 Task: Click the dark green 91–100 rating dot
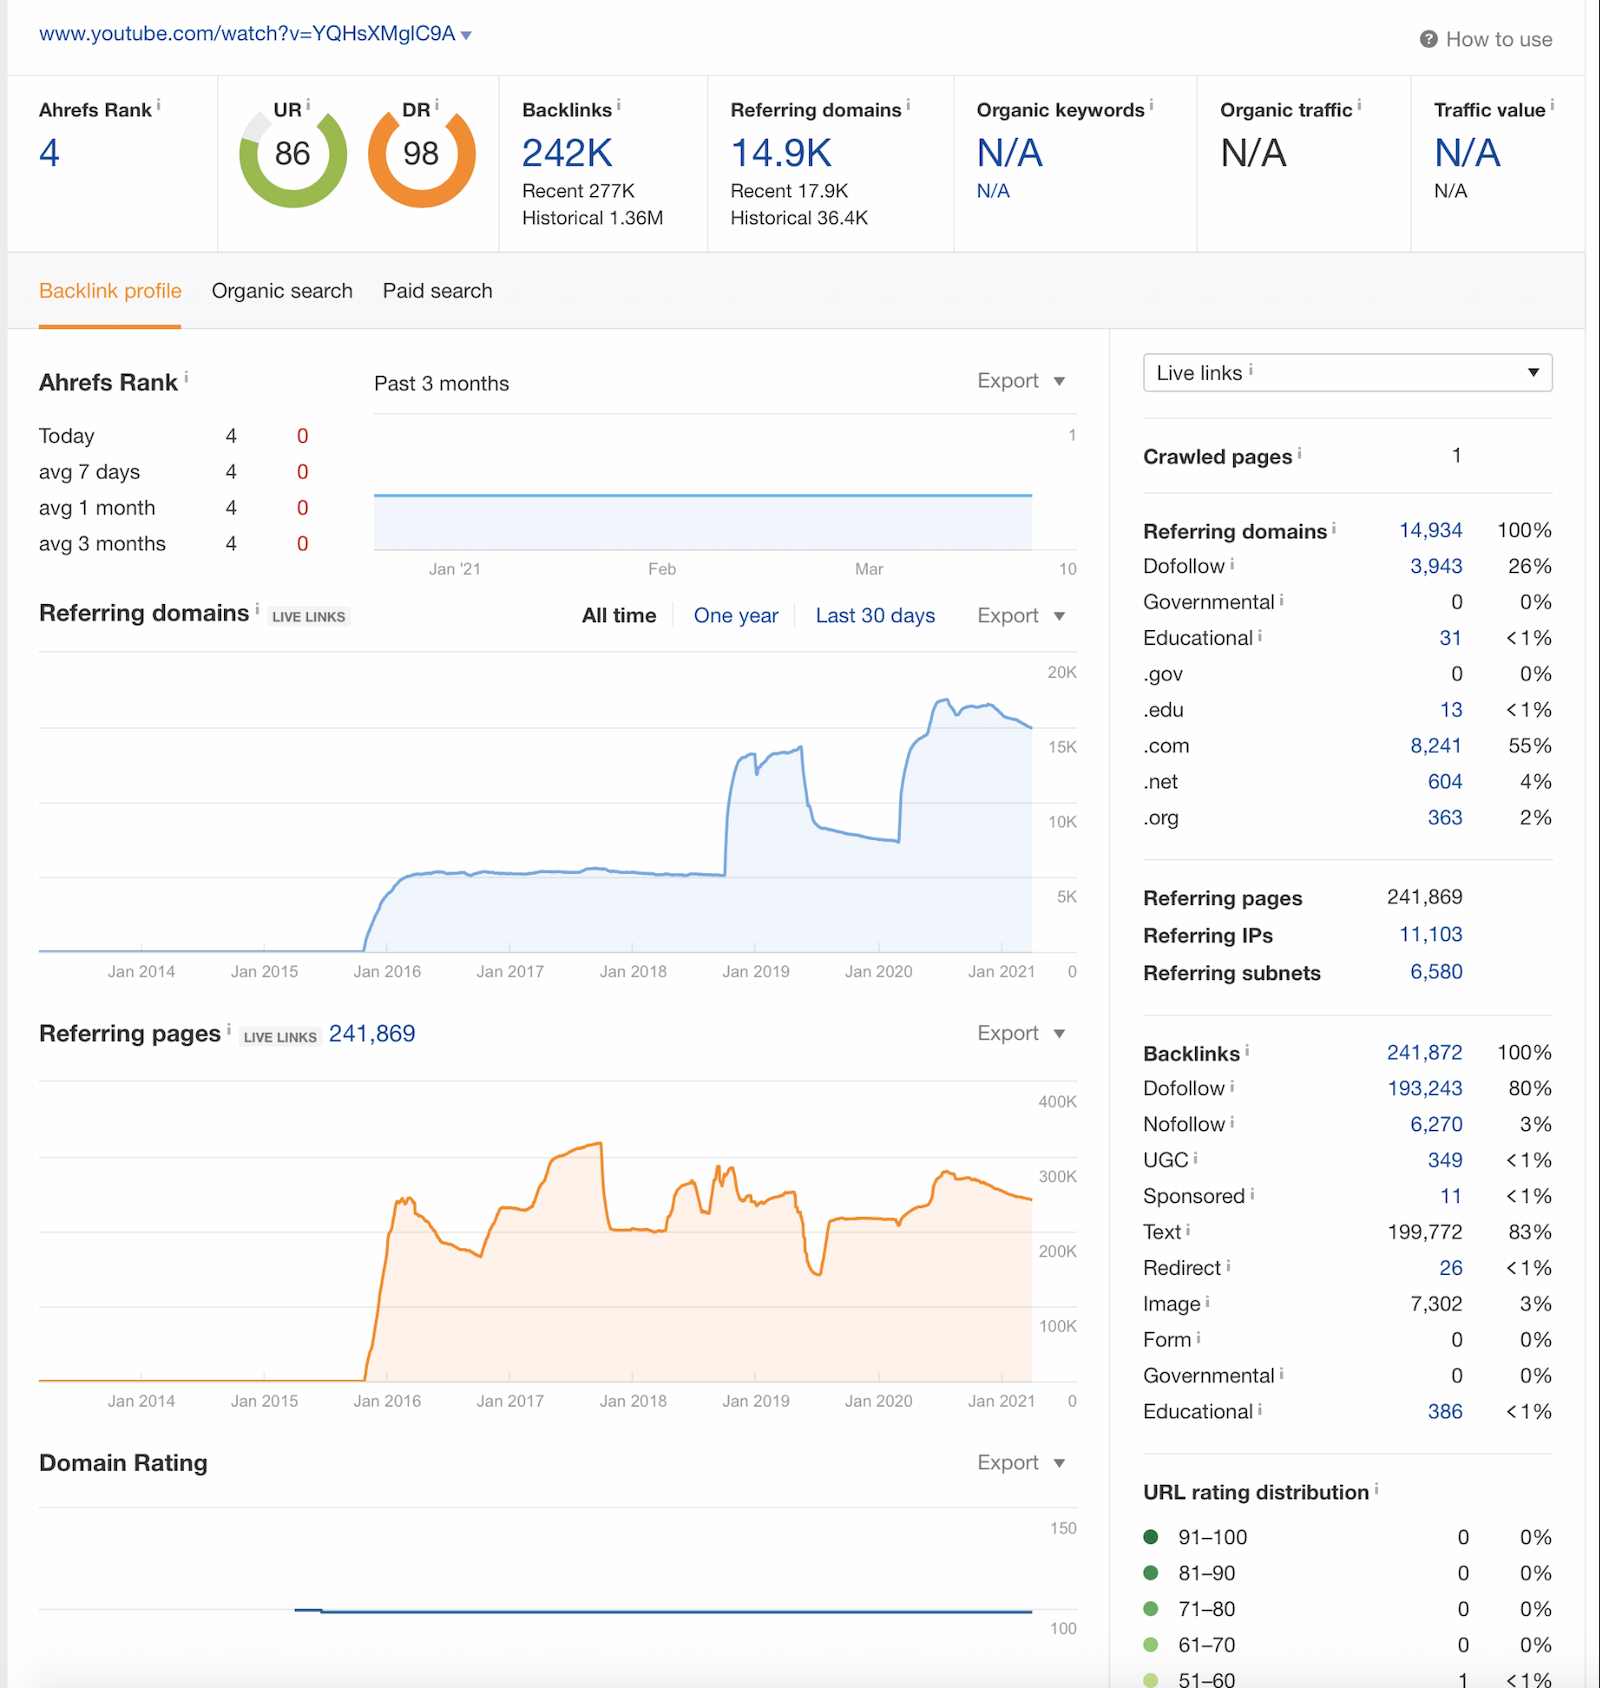coord(1151,1537)
